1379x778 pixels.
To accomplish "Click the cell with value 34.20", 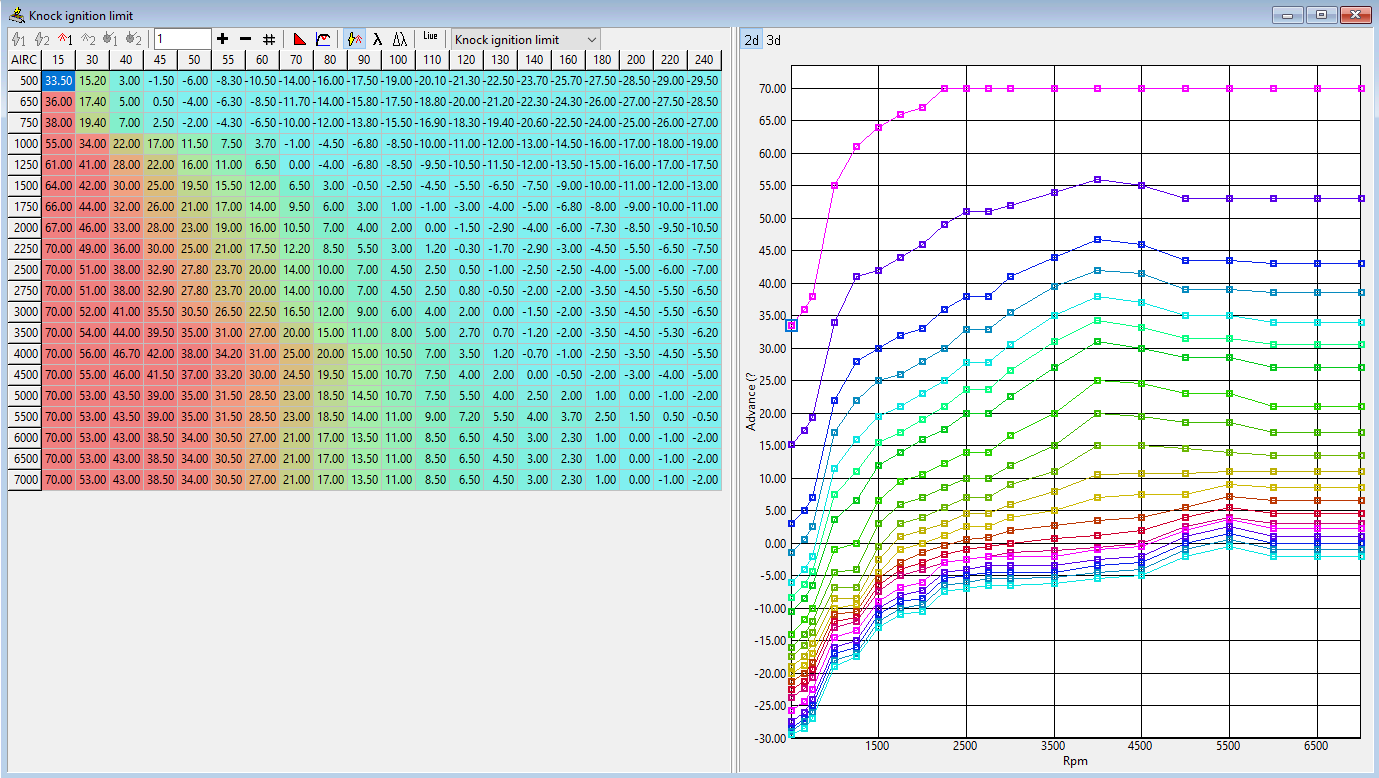I will [228, 353].
